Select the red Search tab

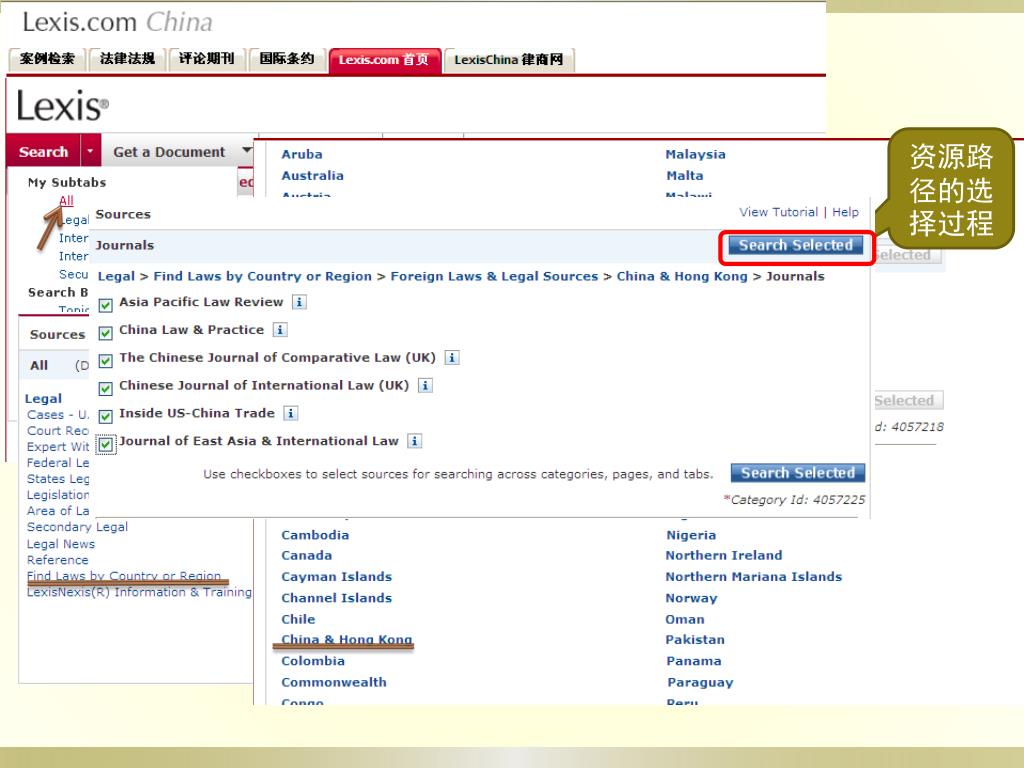click(x=43, y=152)
